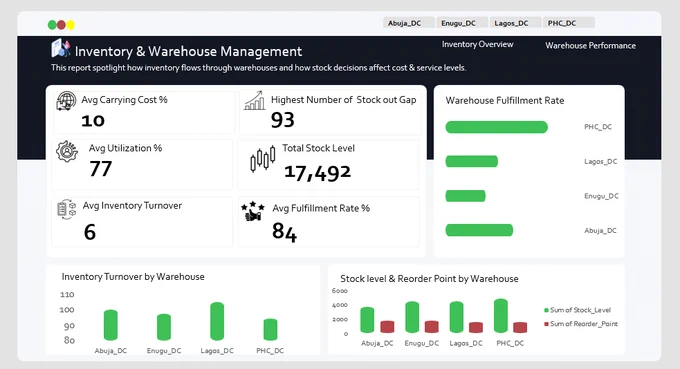Click Stock level & Reorder Point chart title
This screenshot has width=680, height=369.
click(429, 279)
